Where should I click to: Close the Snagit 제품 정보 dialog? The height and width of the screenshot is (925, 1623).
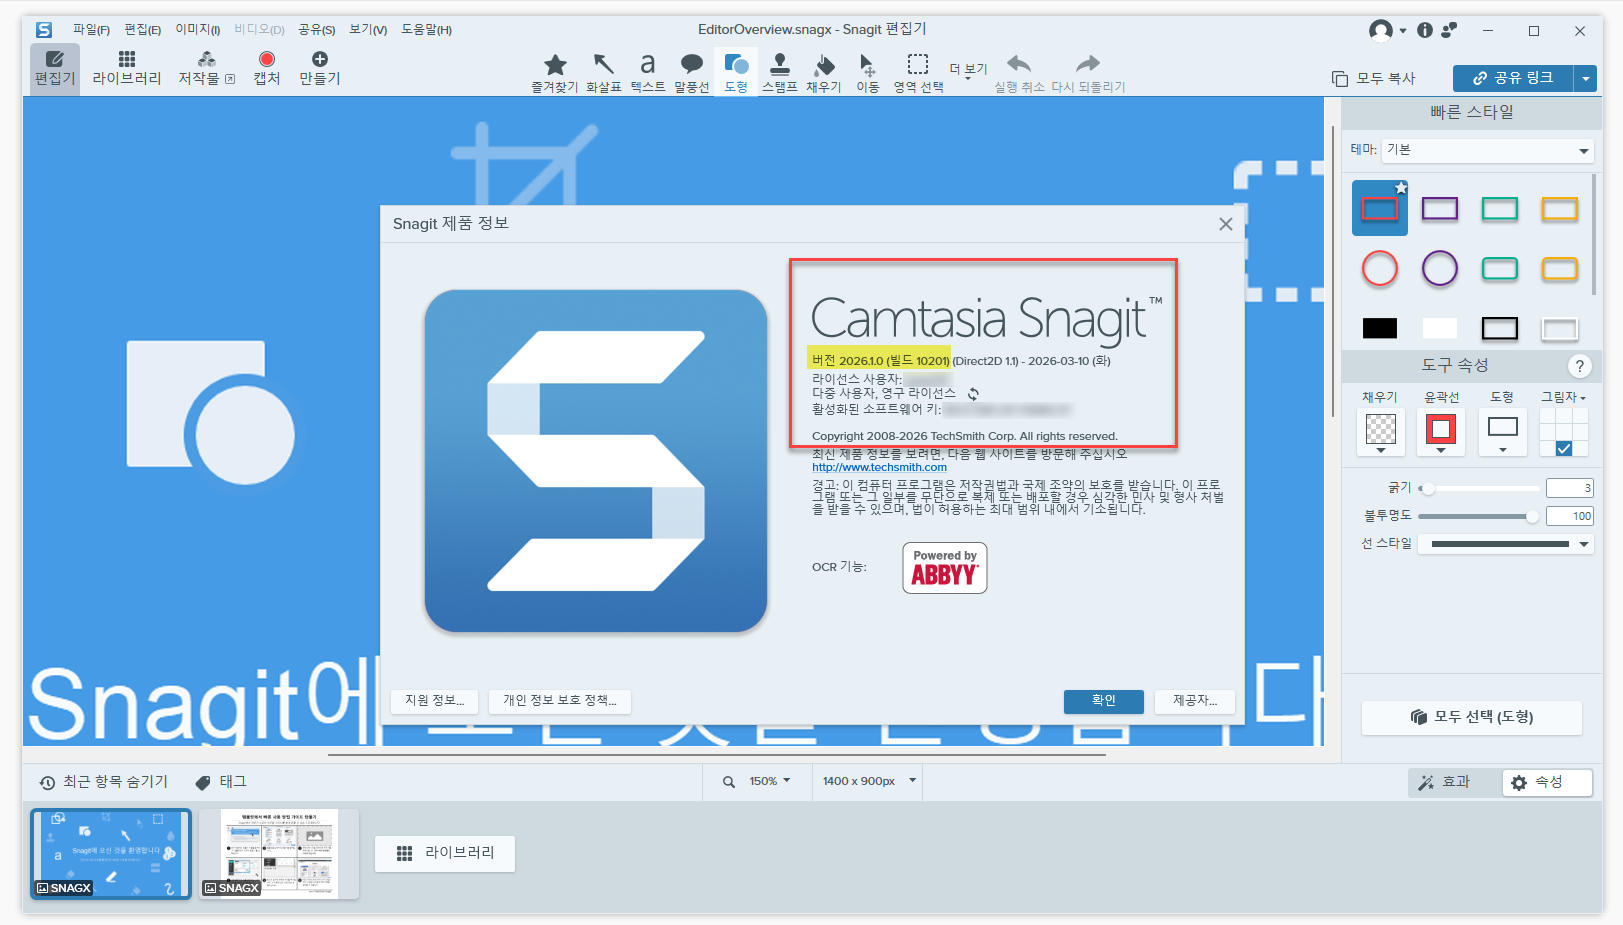tap(1226, 224)
